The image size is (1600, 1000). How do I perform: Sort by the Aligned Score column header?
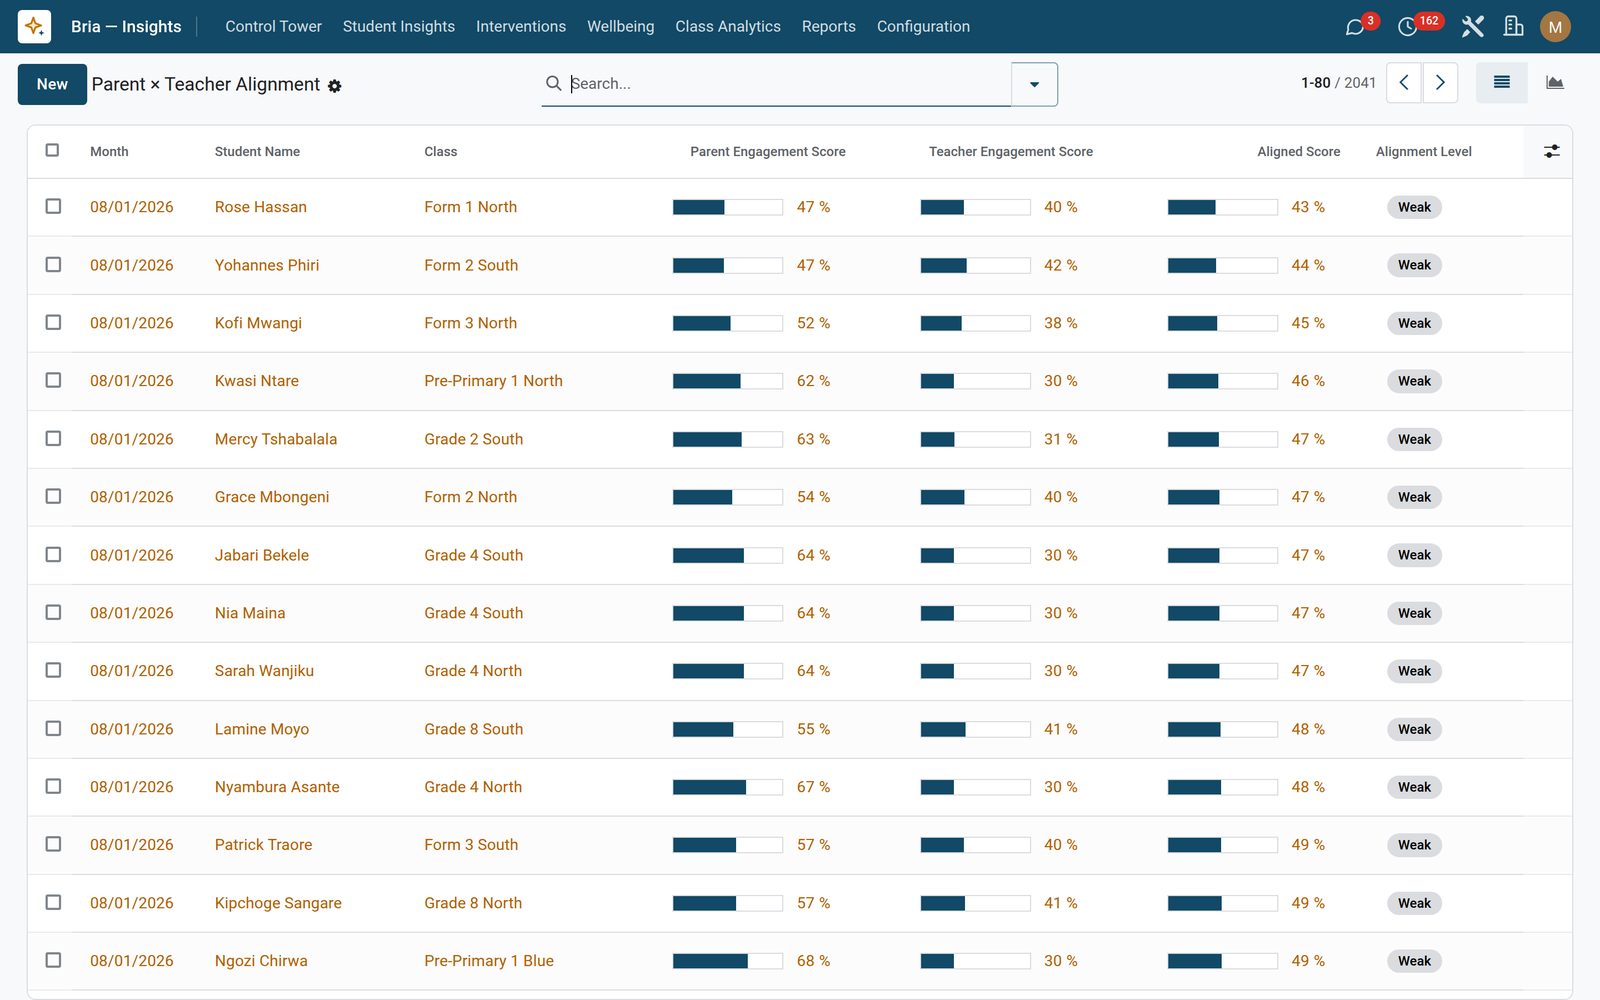click(1298, 152)
